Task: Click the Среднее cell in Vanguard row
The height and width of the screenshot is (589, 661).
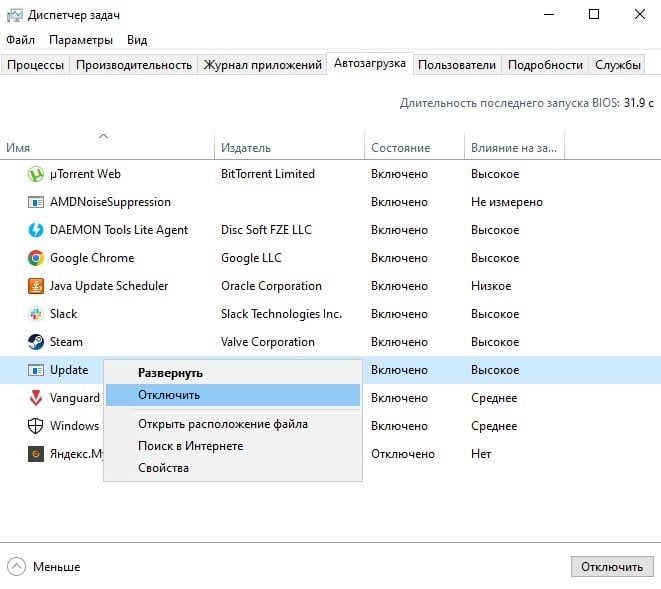Action: point(494,398)
